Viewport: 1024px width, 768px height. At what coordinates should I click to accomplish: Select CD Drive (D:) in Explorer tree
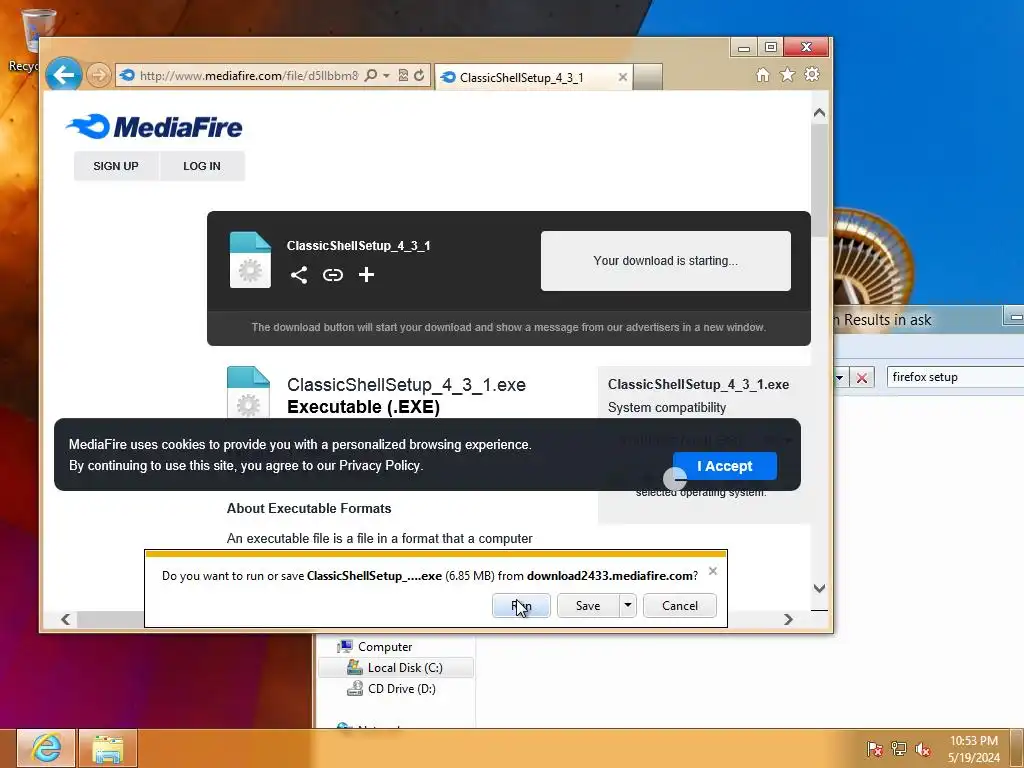tap(391, 688)
